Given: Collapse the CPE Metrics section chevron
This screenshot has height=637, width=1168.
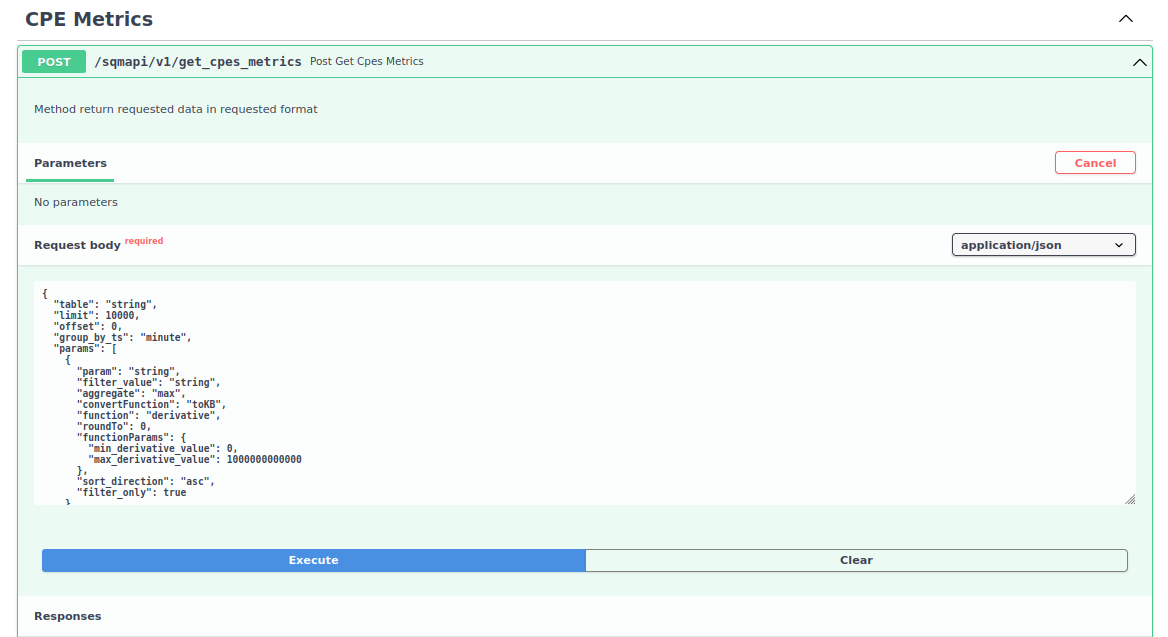Looking at the screenshot, I should point(1126,19).
